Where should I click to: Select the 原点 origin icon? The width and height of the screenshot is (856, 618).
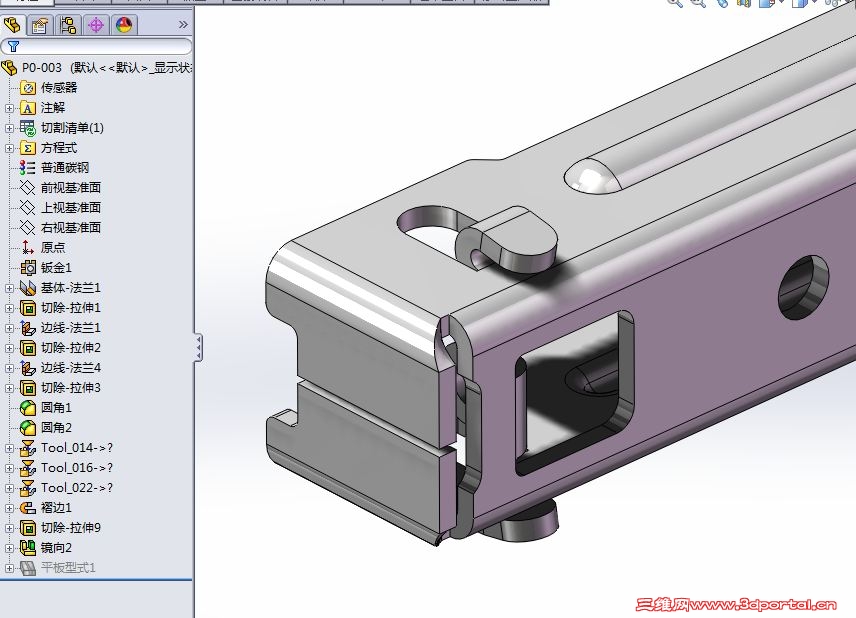click(28, 247)
